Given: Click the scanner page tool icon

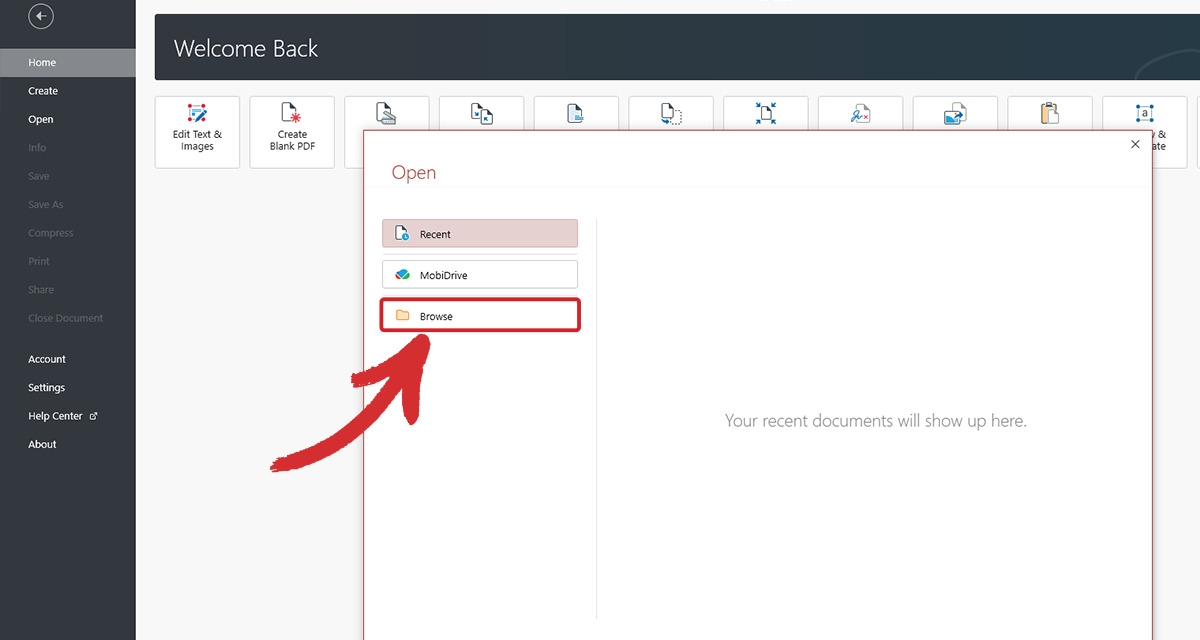Looking at the screenshot, I should pyautogui.click(x=386, y=113).
